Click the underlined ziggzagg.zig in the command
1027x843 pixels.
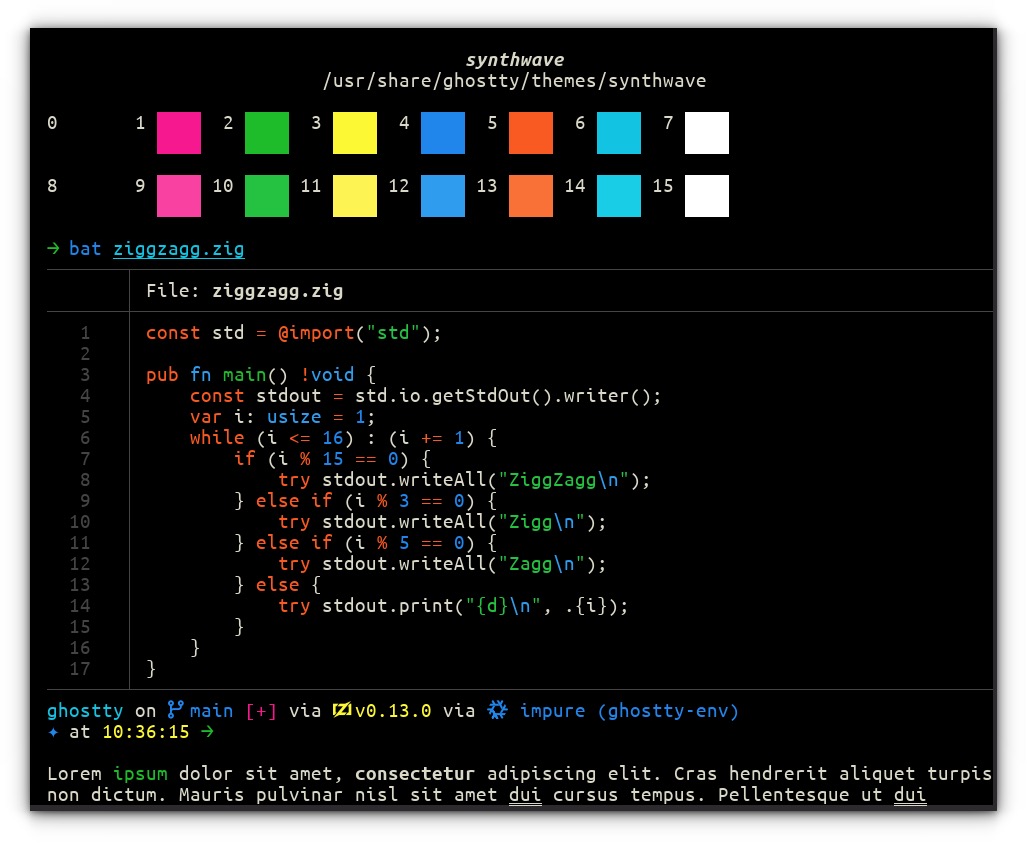(x=179, y=250)
